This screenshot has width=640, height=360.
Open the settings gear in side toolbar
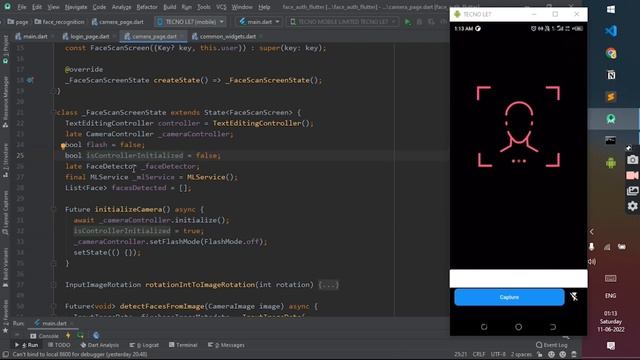click(632, 206)
